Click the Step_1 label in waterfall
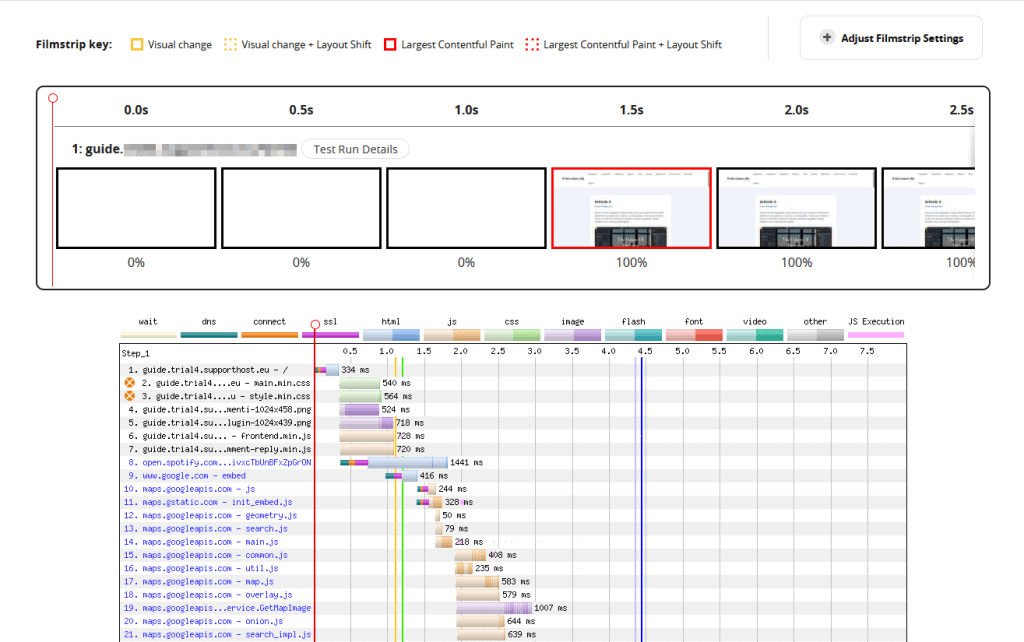 [135, 353]
